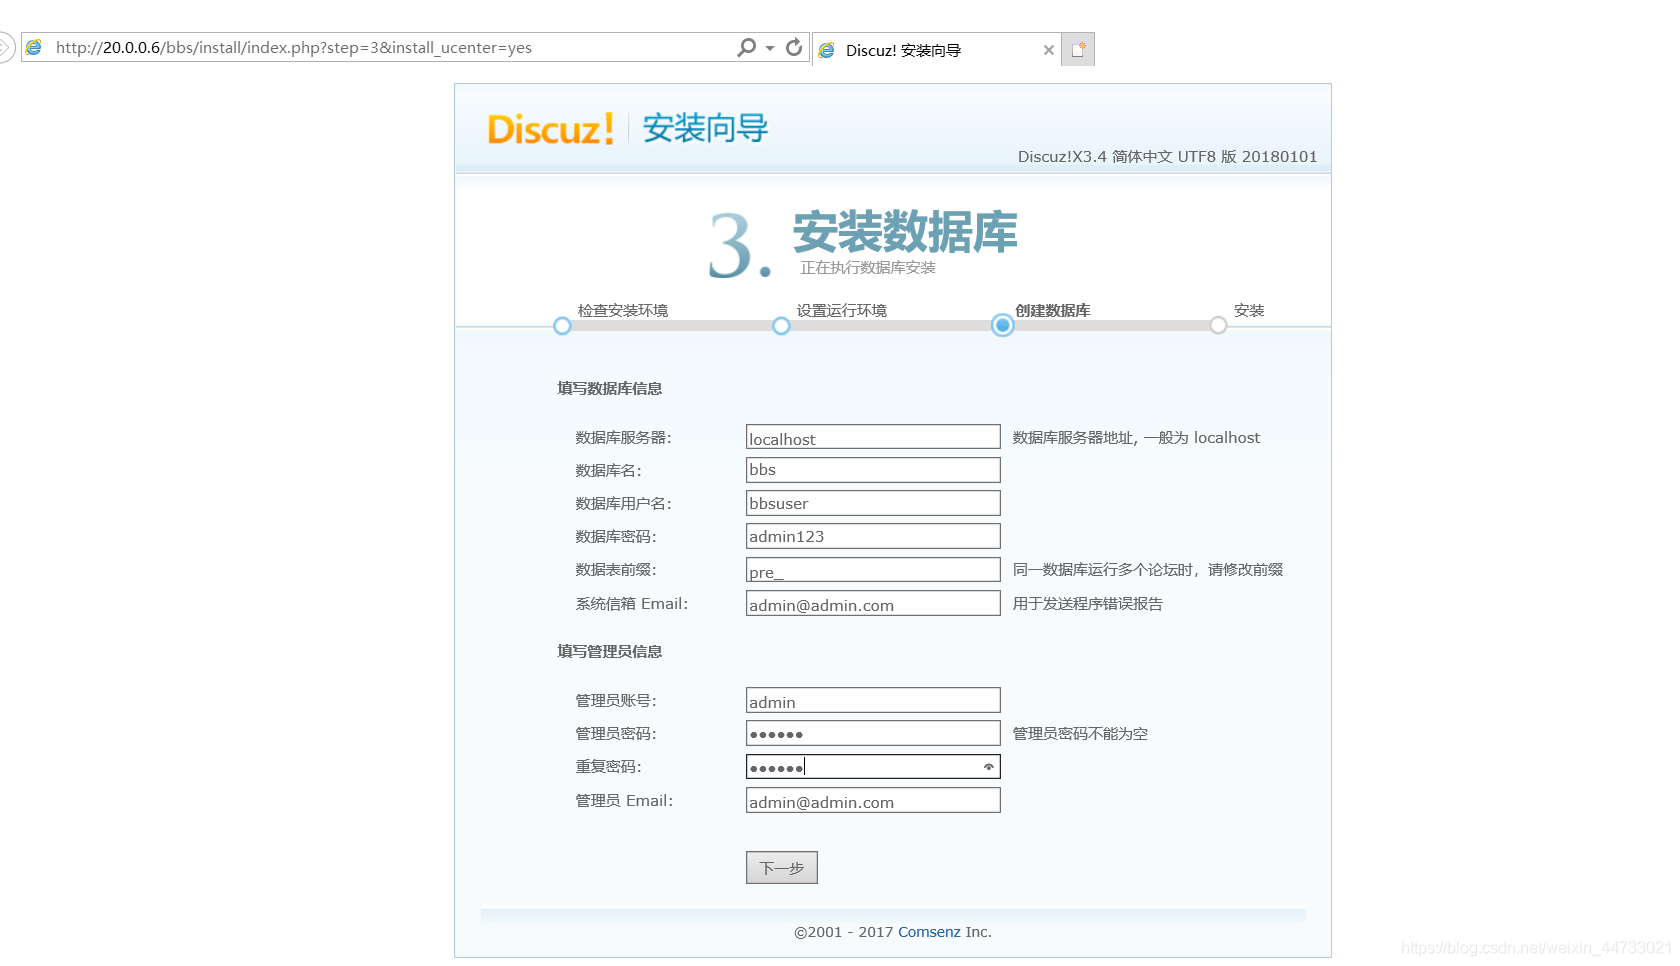Click the browser back button
1680x966 pixels.
tap(5, 47)
